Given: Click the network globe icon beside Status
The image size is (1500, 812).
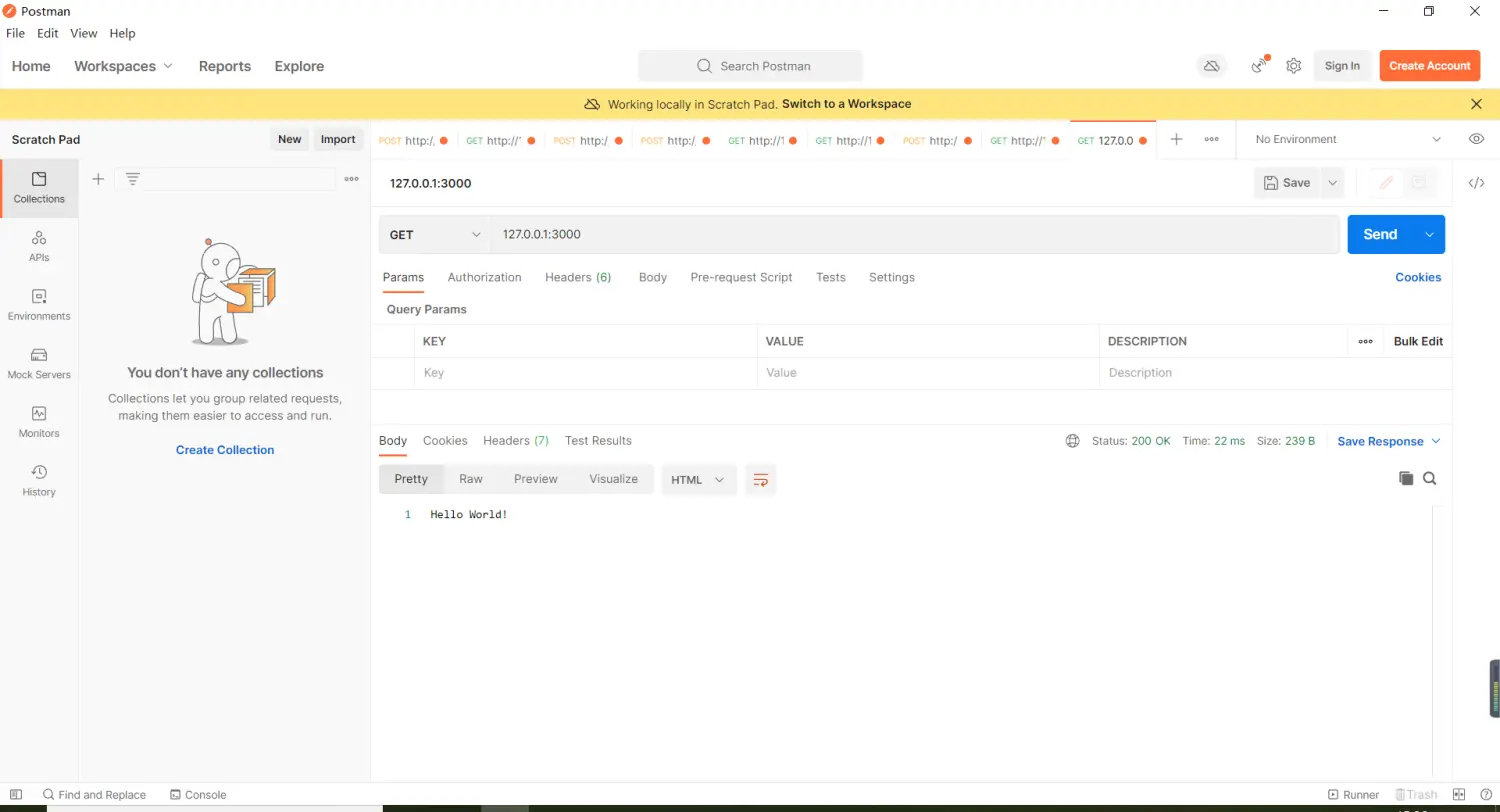Looking at the screenshot, I should pos(1073,441).
